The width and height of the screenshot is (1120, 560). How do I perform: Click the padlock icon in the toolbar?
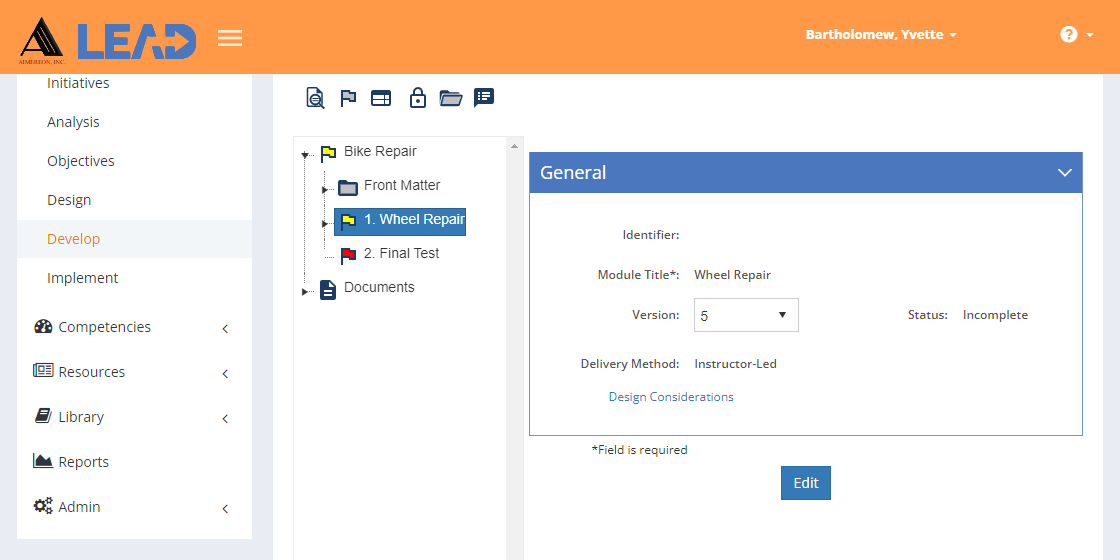tap(418, 98)
